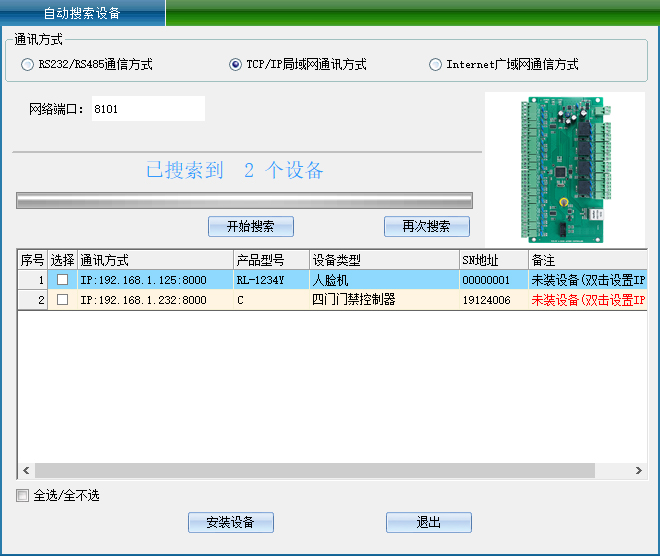Select cell IP:192.168.1.232:8000

click(x=155, y=300)
